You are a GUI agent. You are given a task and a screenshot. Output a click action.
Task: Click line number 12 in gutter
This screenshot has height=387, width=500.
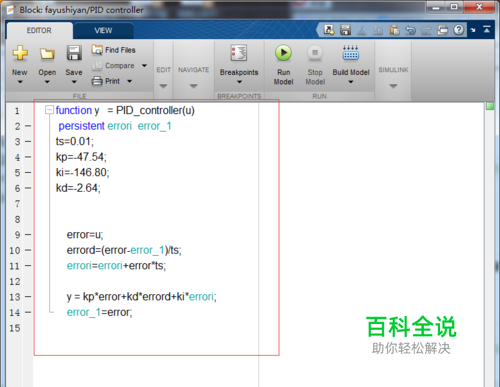tap(15, 281)
